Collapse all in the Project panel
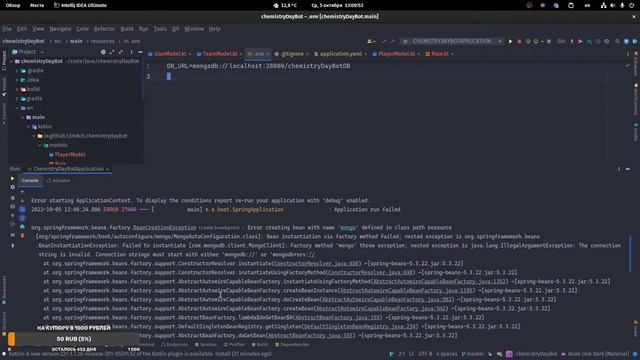This screenshot has width=640, height=360. (121, 52)
